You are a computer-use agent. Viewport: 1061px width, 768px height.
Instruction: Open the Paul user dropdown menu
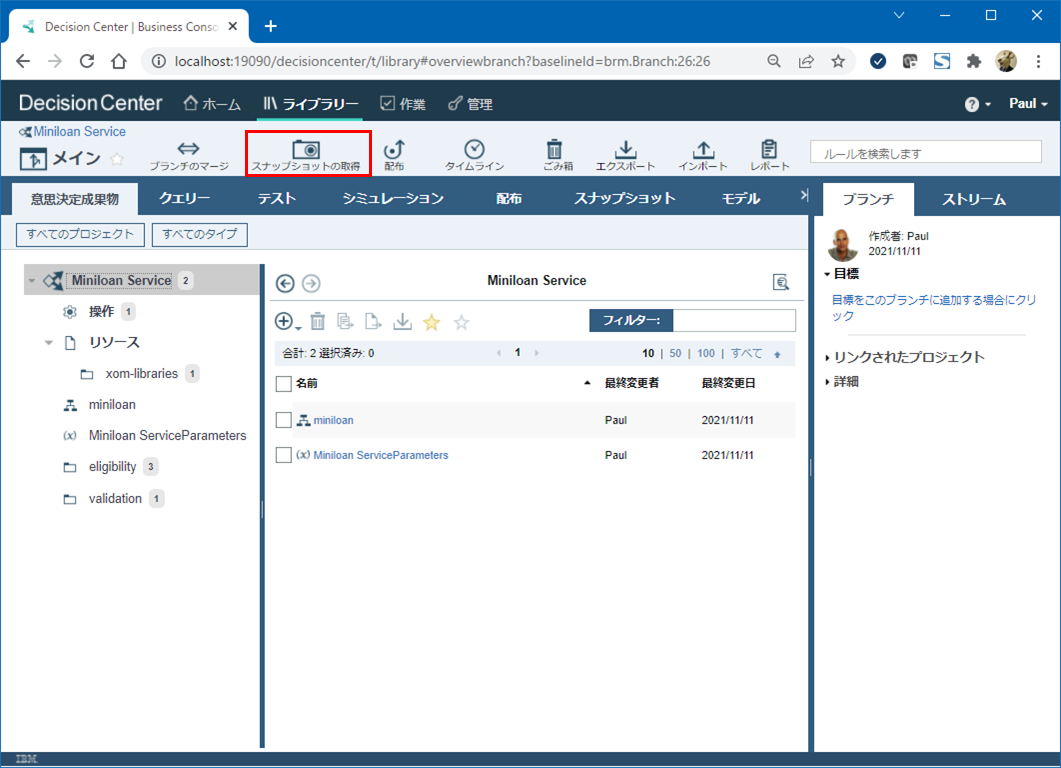click(x=1028, y=104)
